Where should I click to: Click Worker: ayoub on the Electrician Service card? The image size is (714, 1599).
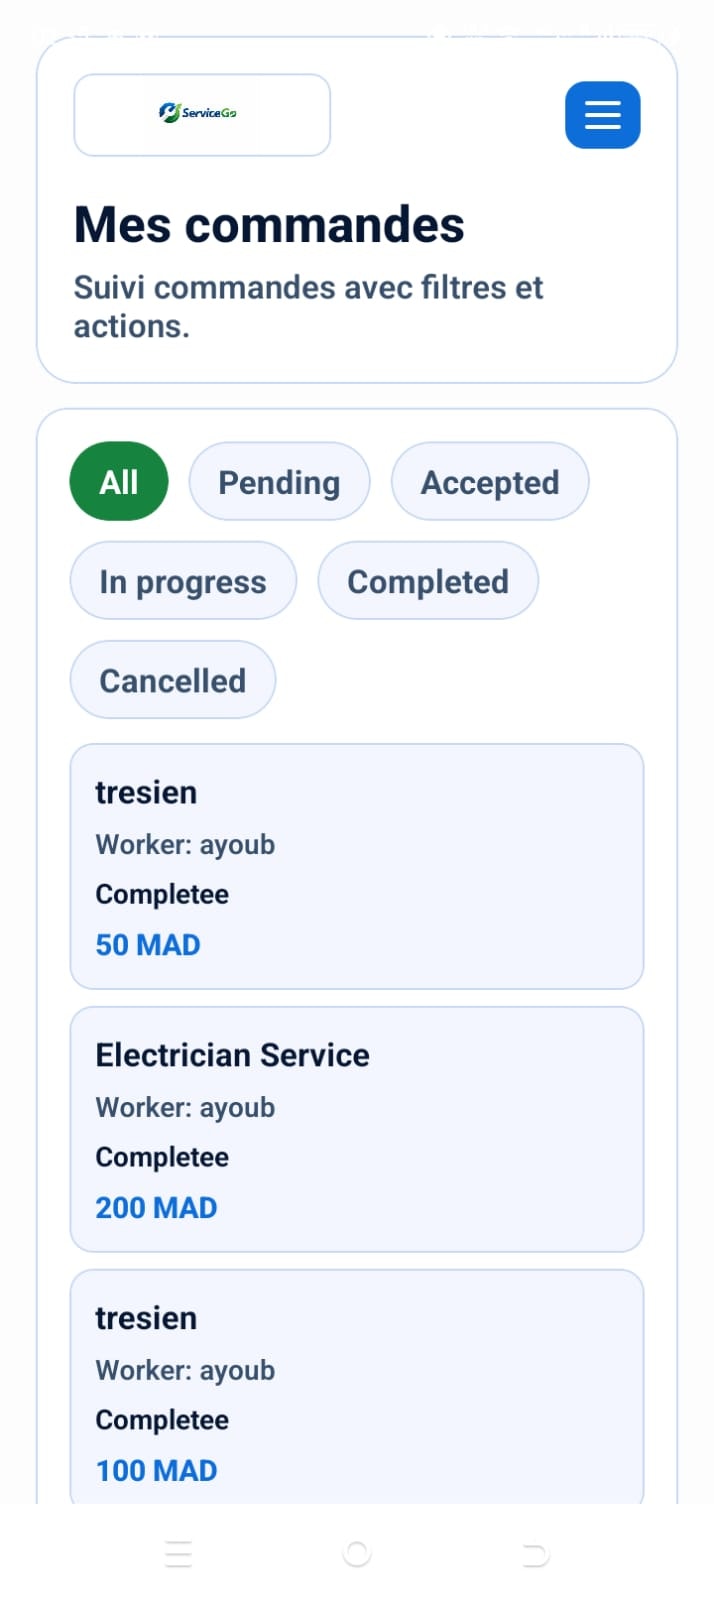tap(185, 1107)
